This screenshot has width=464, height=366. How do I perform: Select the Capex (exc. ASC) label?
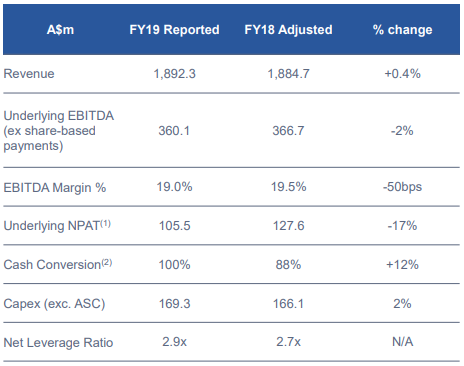point(54,304)
